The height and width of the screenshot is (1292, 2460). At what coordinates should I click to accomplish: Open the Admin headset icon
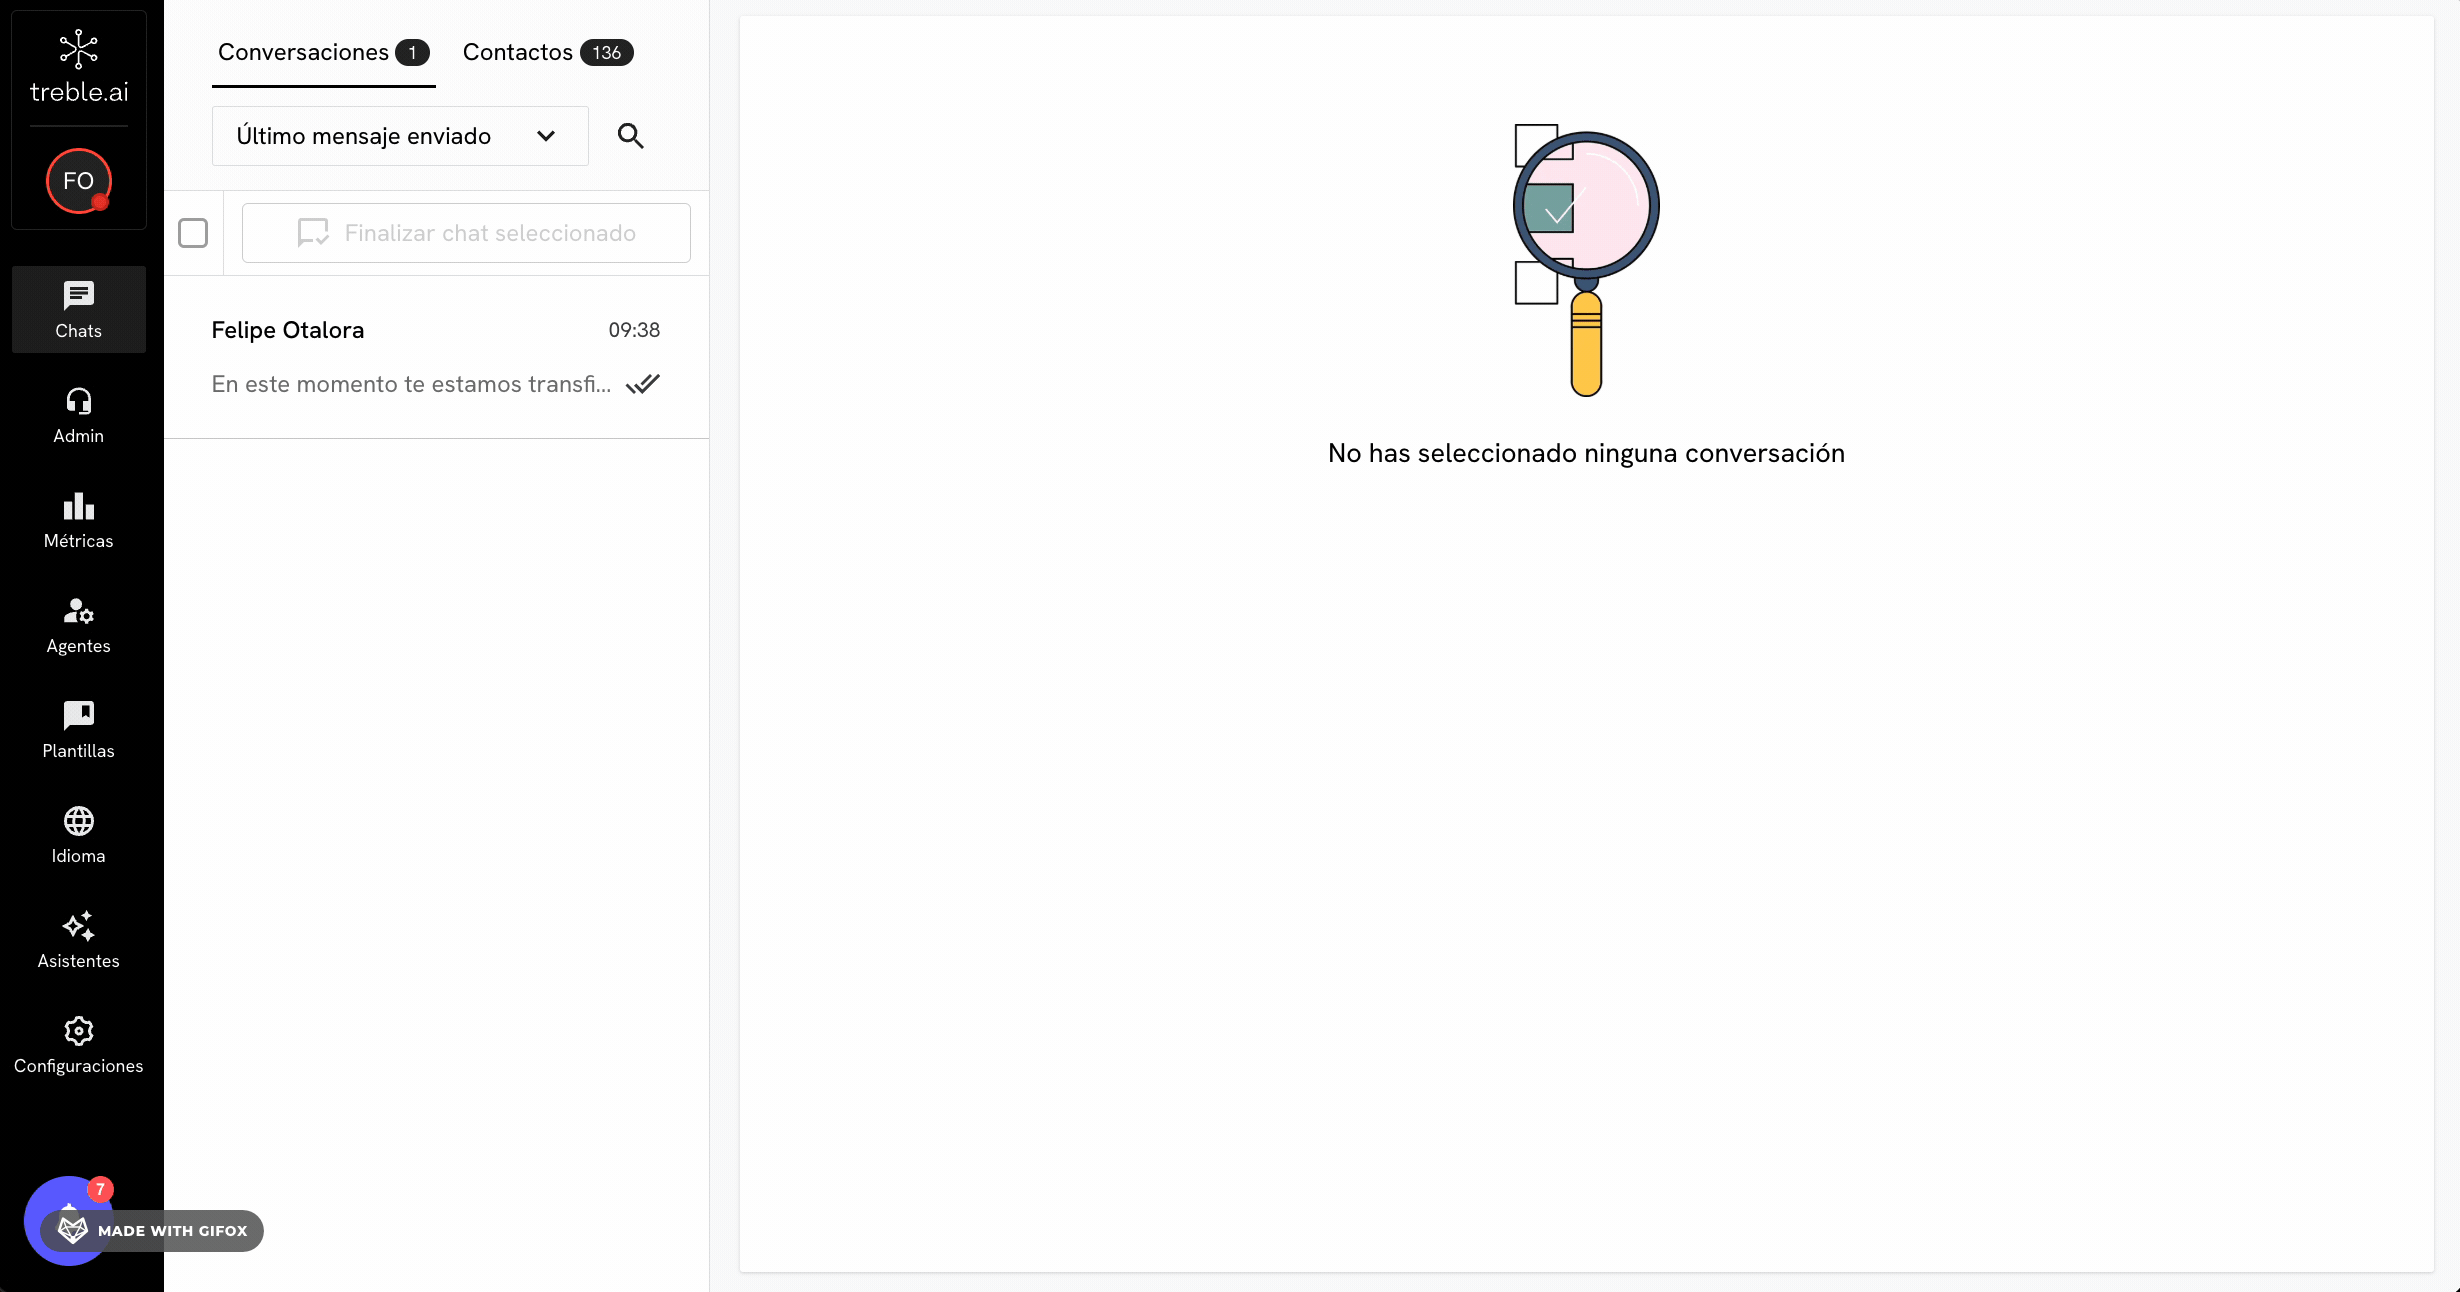(78, 402)
